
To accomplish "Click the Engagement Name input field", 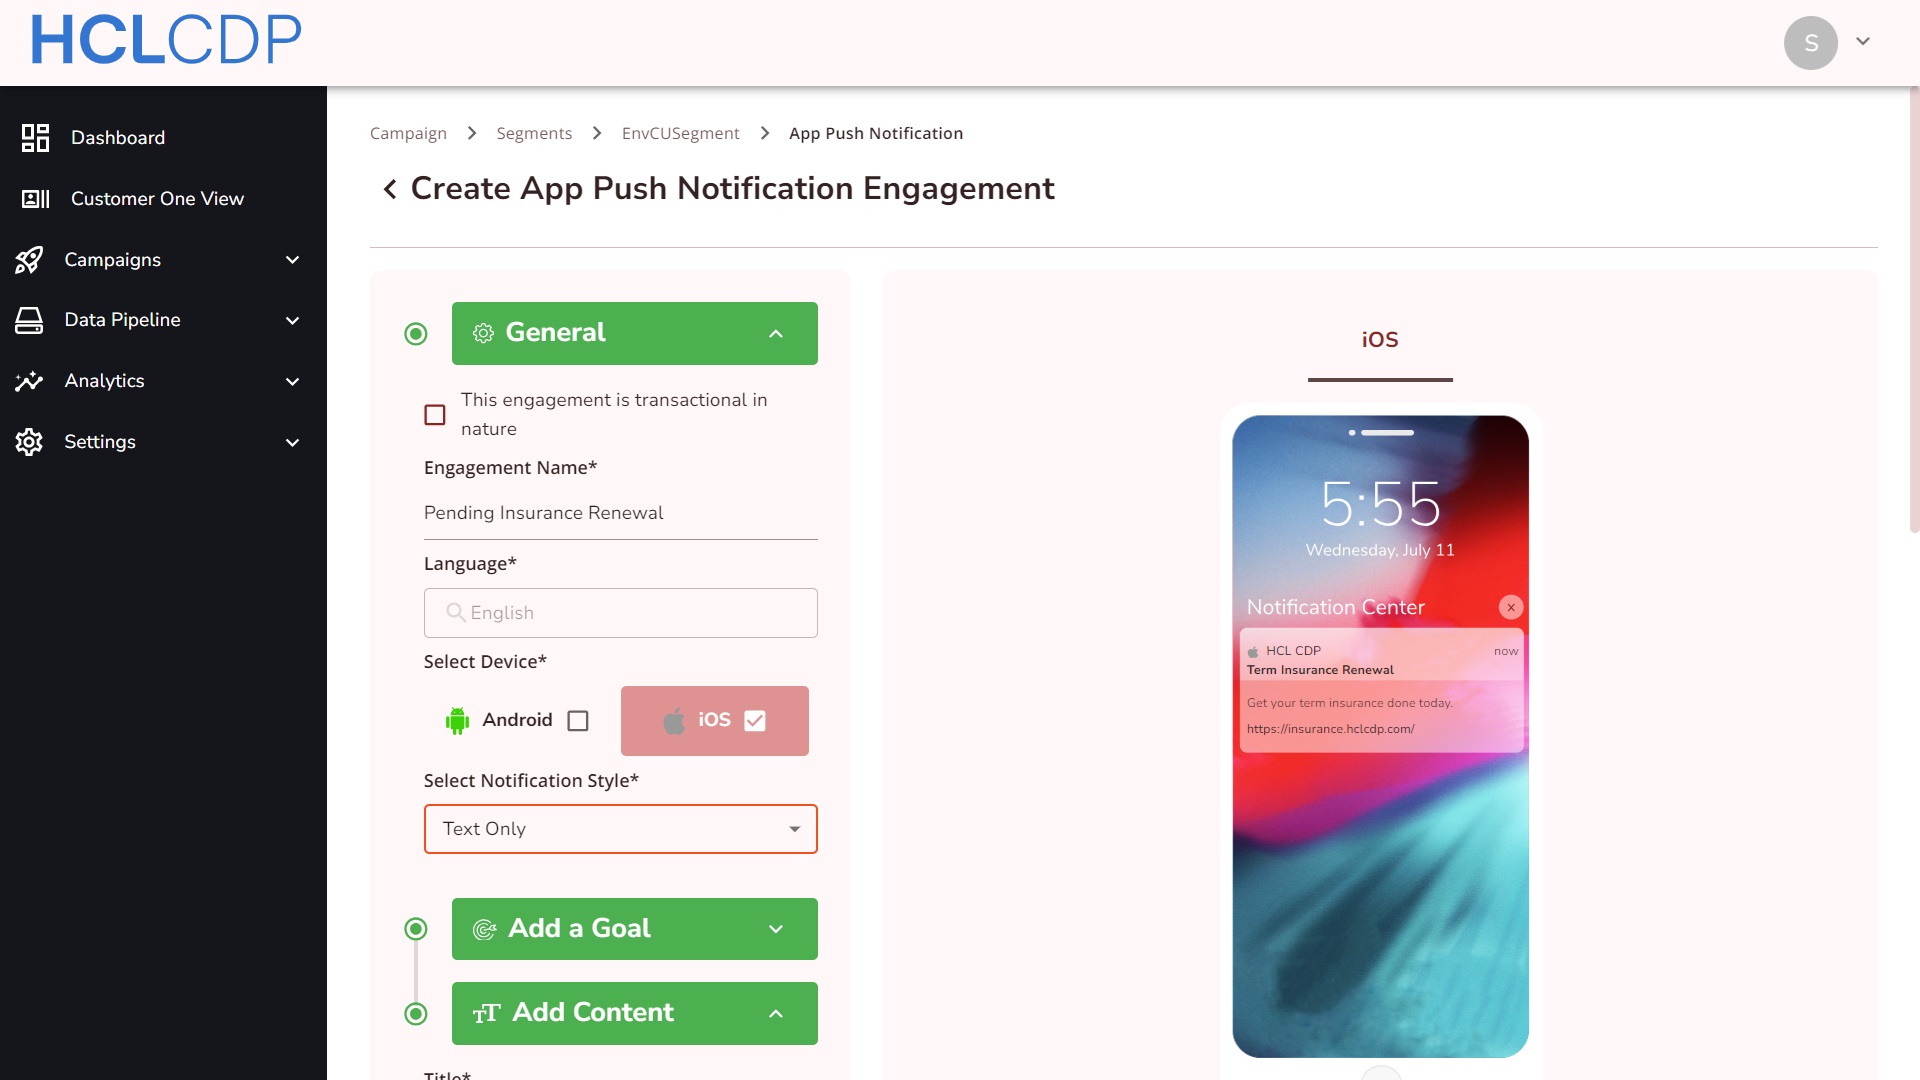I will [621, 513].
